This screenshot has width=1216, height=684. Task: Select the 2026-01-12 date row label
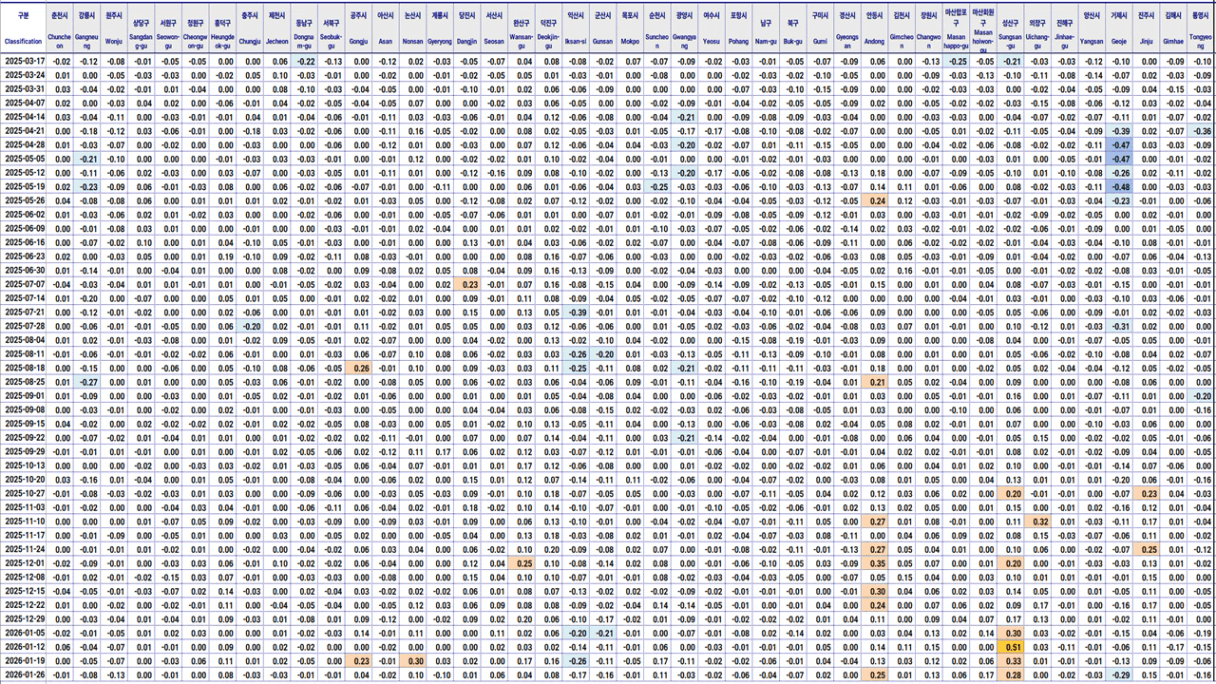(24, 647)
